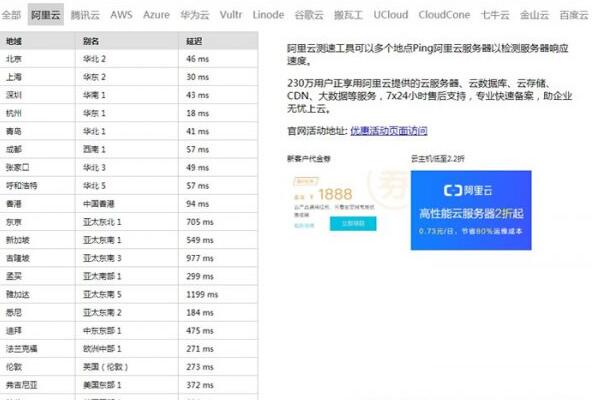Select the 上海 region cell
600x400 pixels.
click(38, 77)
